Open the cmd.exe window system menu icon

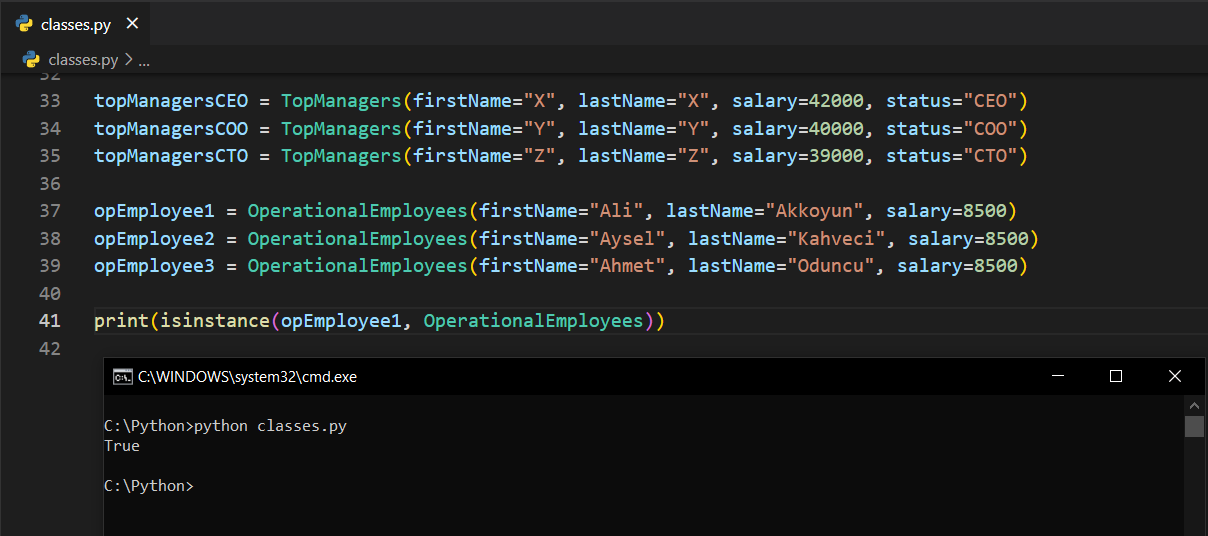123,377
